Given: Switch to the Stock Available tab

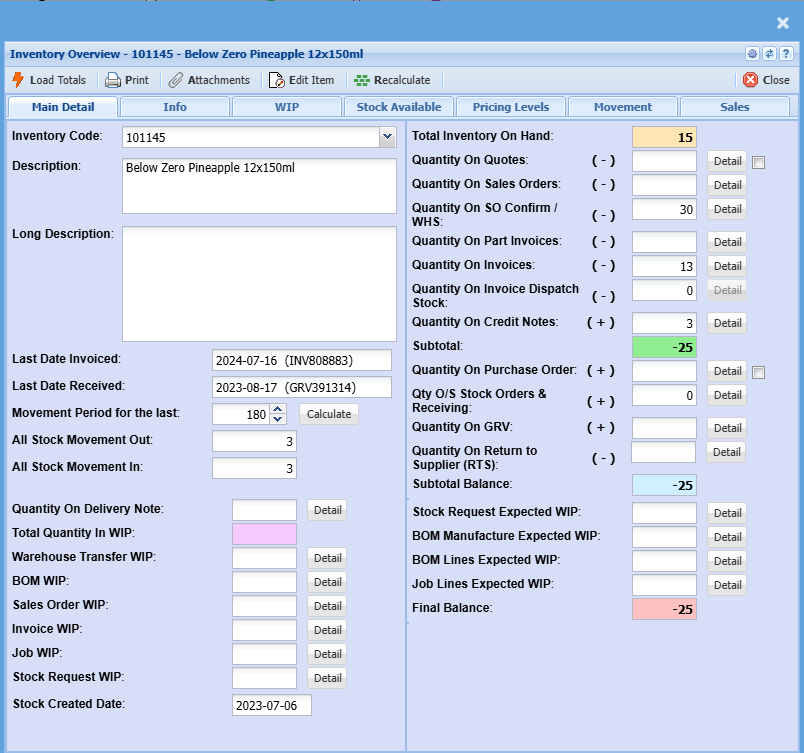Looking at the screenshot, I should click(399, 107).
